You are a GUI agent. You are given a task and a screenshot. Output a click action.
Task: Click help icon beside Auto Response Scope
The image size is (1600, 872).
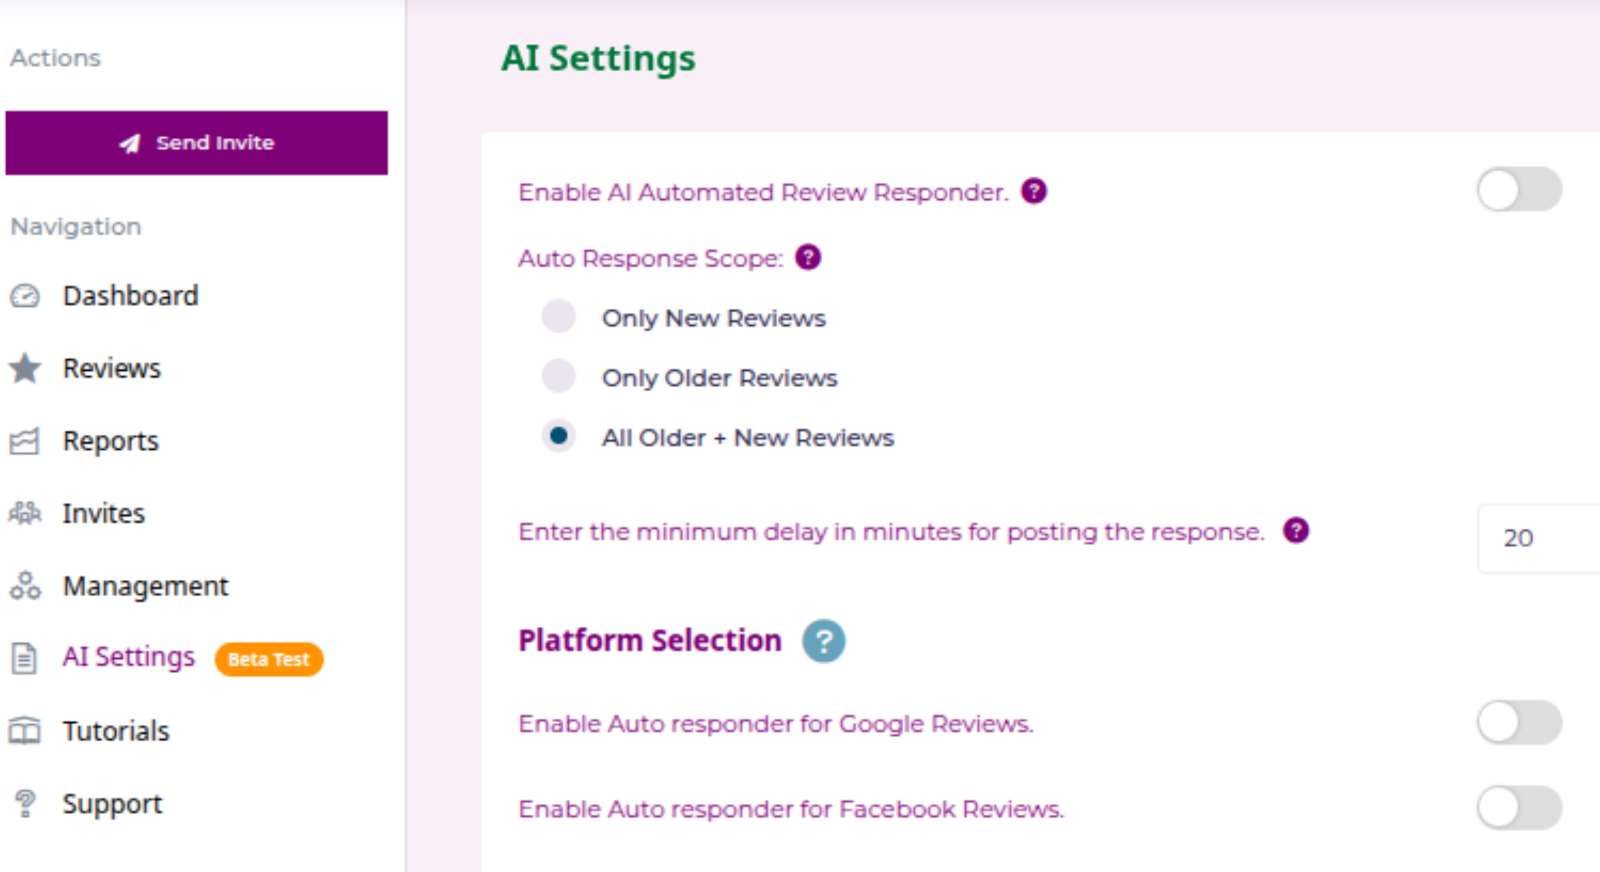(808, 258)
